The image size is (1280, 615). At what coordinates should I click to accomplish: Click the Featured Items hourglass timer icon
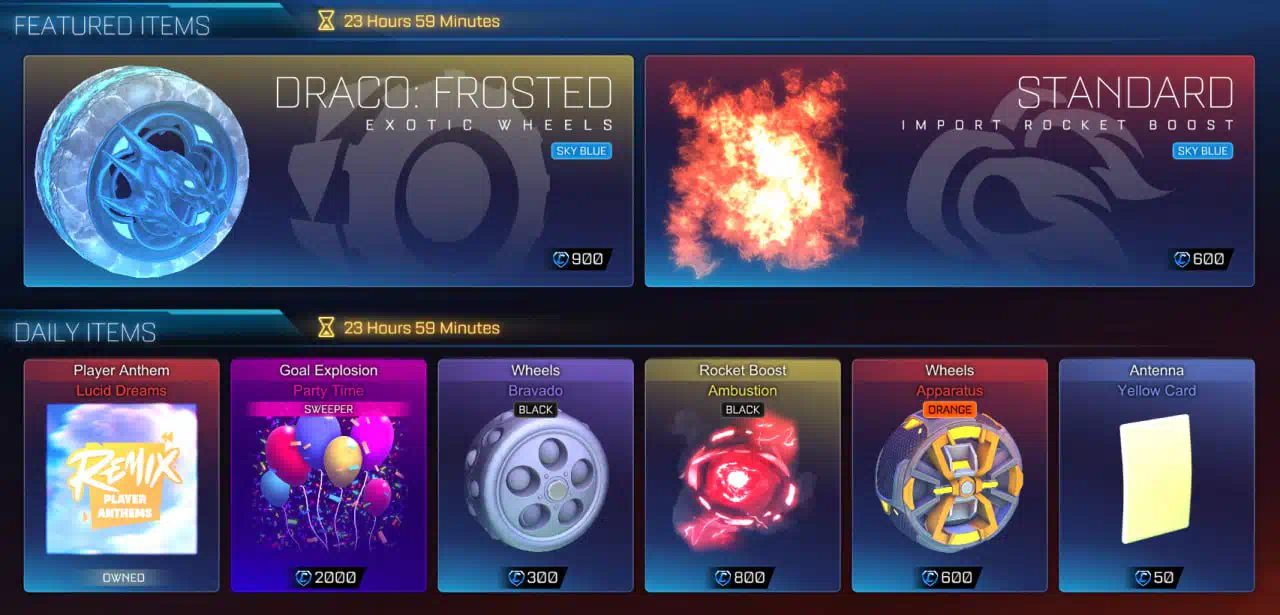[326, 20]
